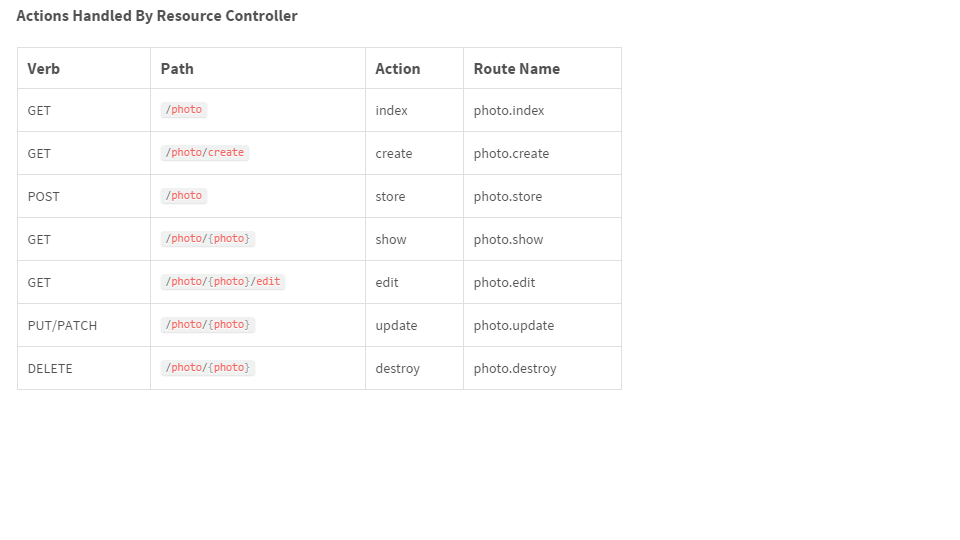
Task: Click the "Action" column header
Action: (398, 69)
